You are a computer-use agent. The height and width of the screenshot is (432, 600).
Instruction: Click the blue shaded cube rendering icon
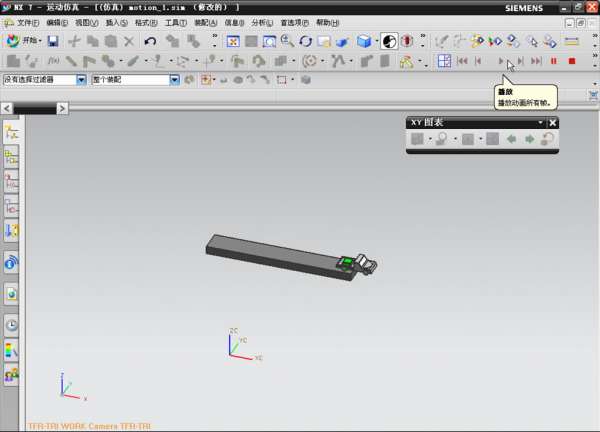coord(364,41)
